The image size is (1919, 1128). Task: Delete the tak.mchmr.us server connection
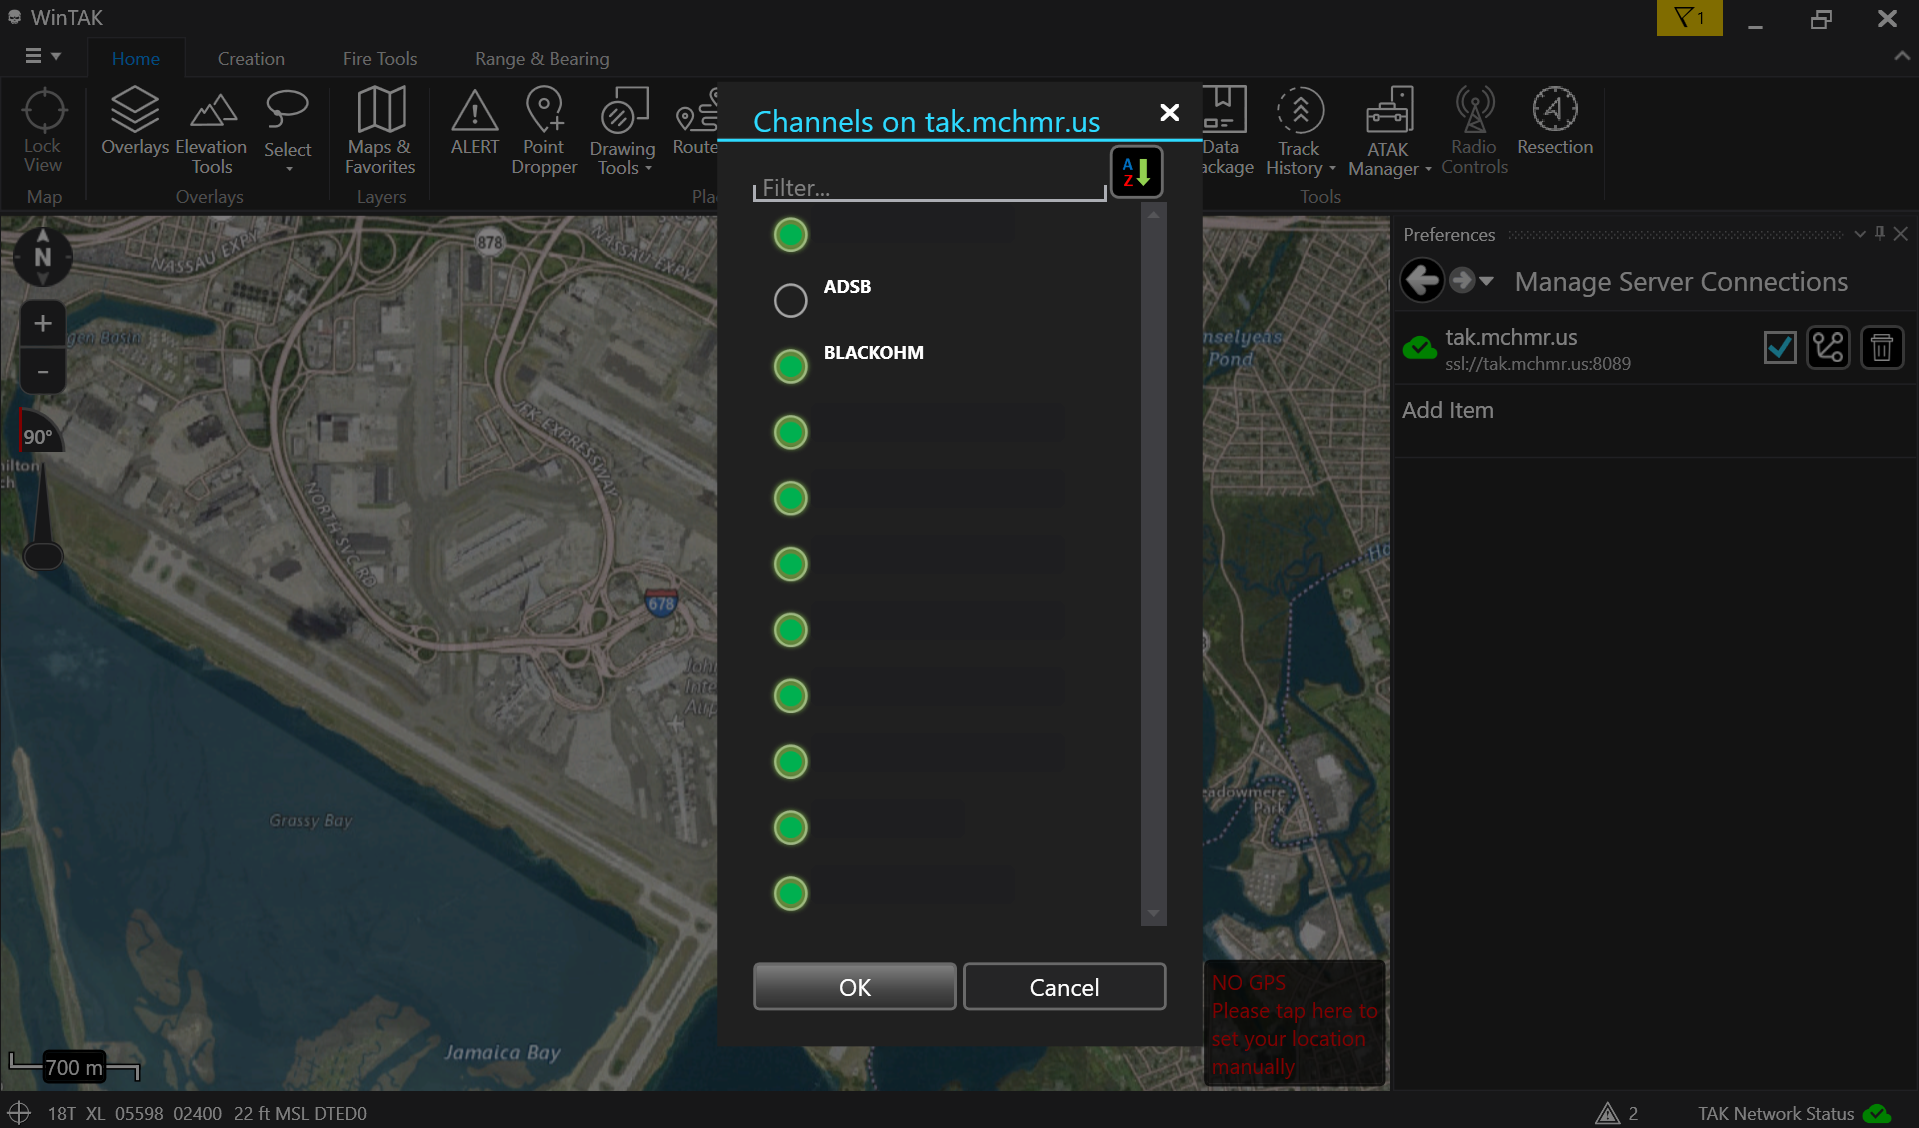(x=1882, y=348)
